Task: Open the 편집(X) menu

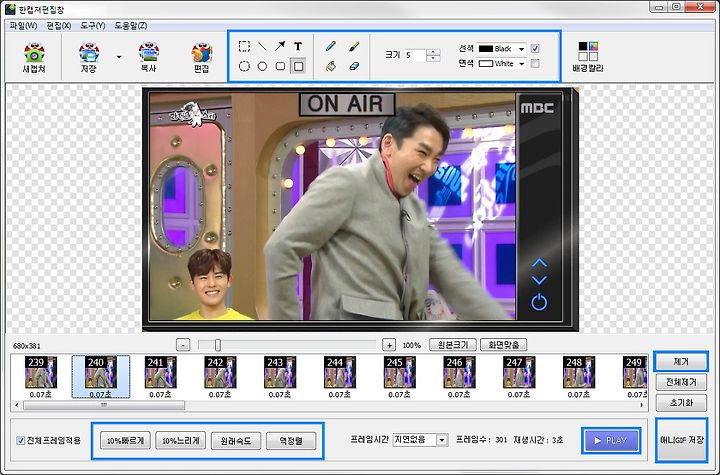Action: [59, 26]
